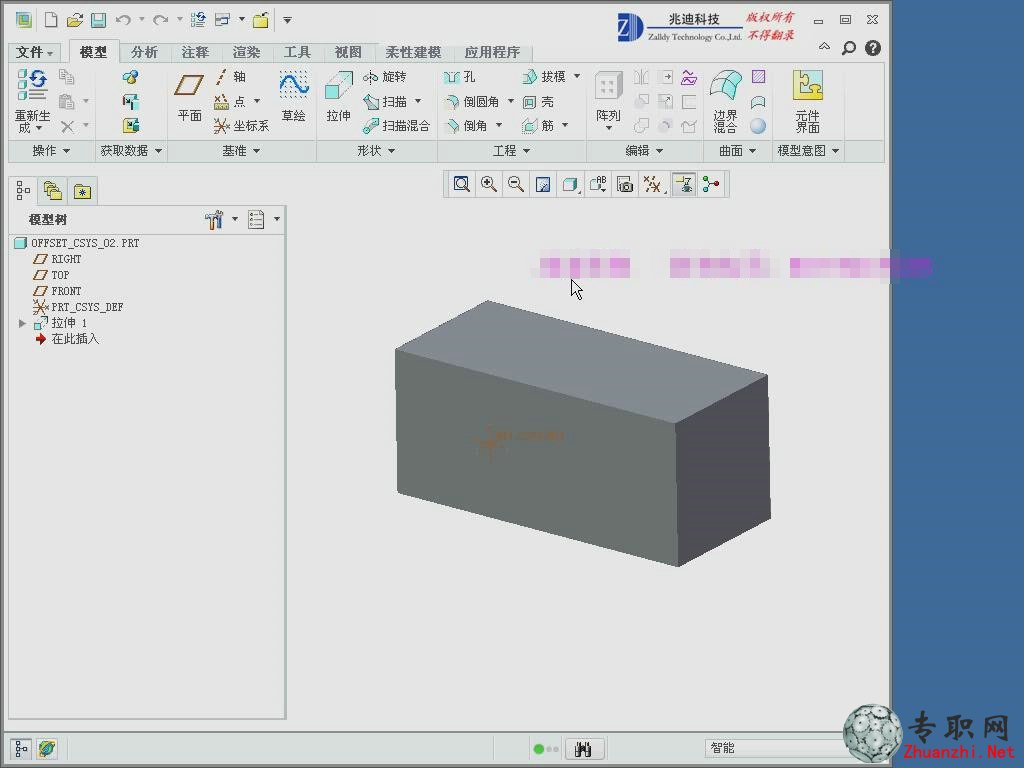Select the Round (倒圆角) tool

coord(472,101)
